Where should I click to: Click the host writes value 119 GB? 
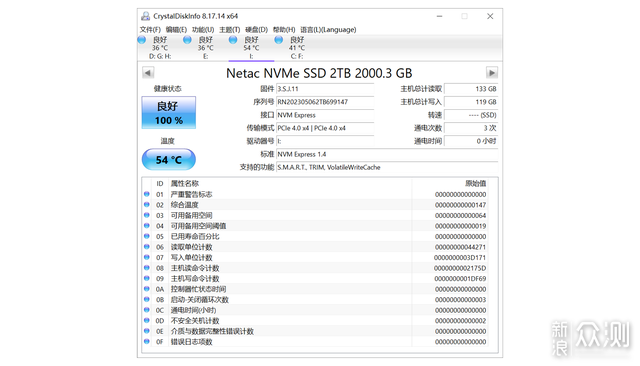(471, 102)
